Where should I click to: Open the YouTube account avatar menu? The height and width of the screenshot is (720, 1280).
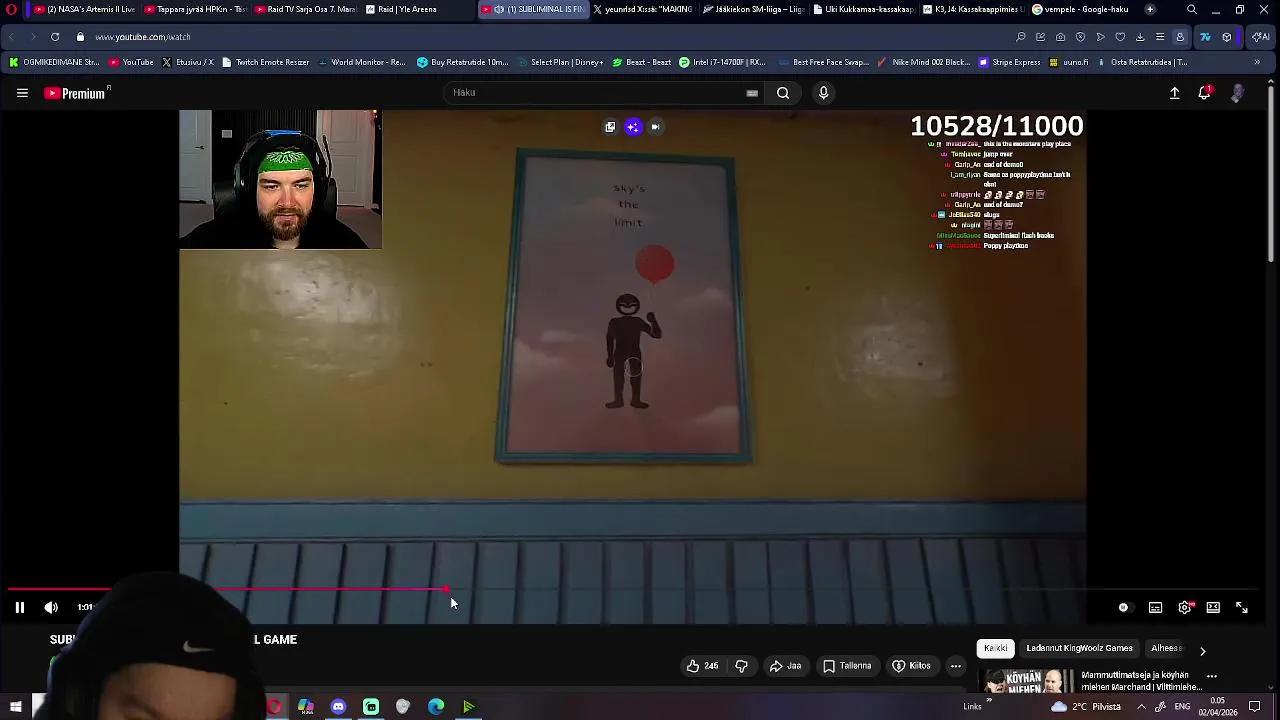(x=1238, y=93)
